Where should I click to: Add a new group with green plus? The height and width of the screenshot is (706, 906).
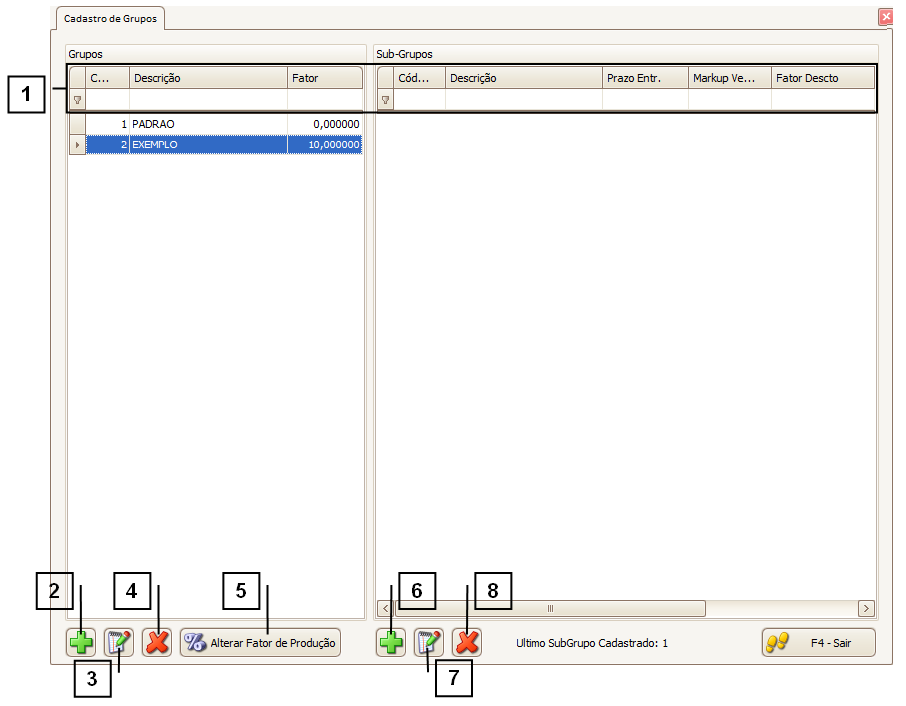pos(81,642)
